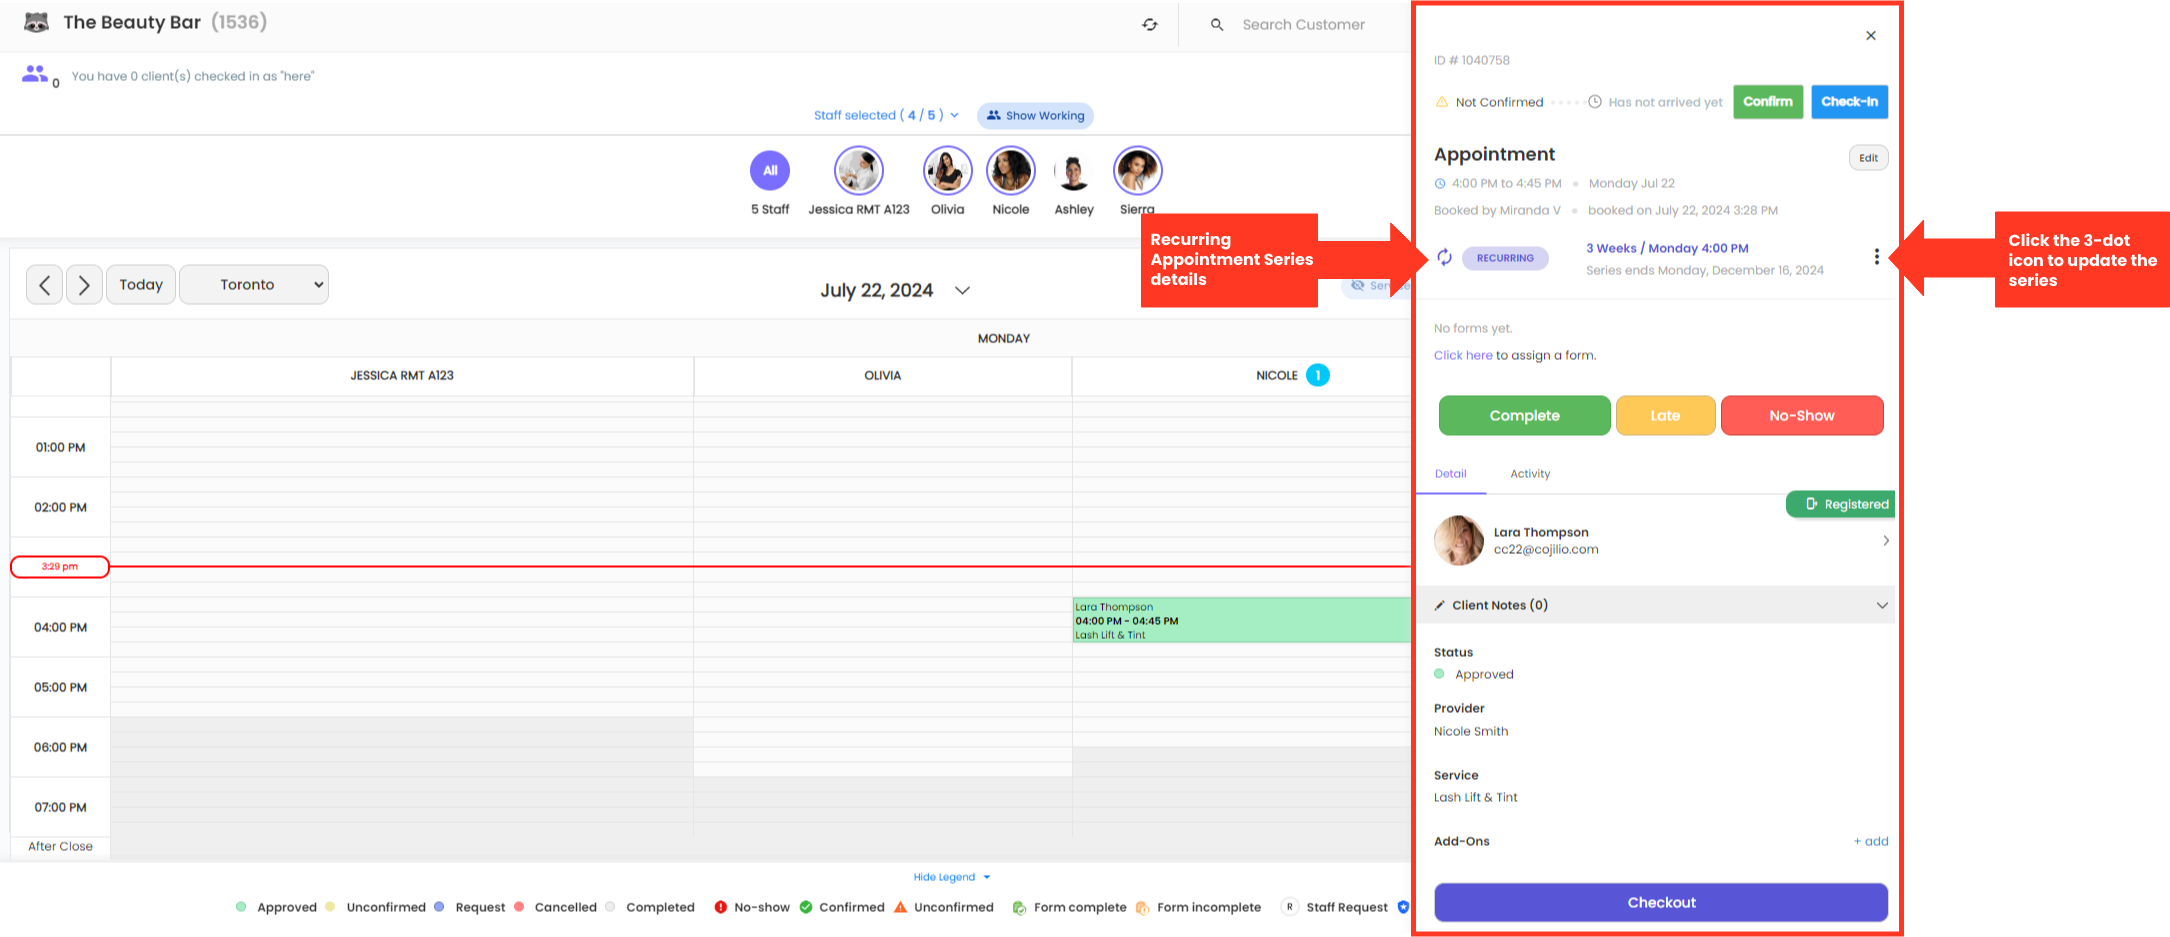
Task: Open the Toronto location dropdown
Action: [254, 285]
